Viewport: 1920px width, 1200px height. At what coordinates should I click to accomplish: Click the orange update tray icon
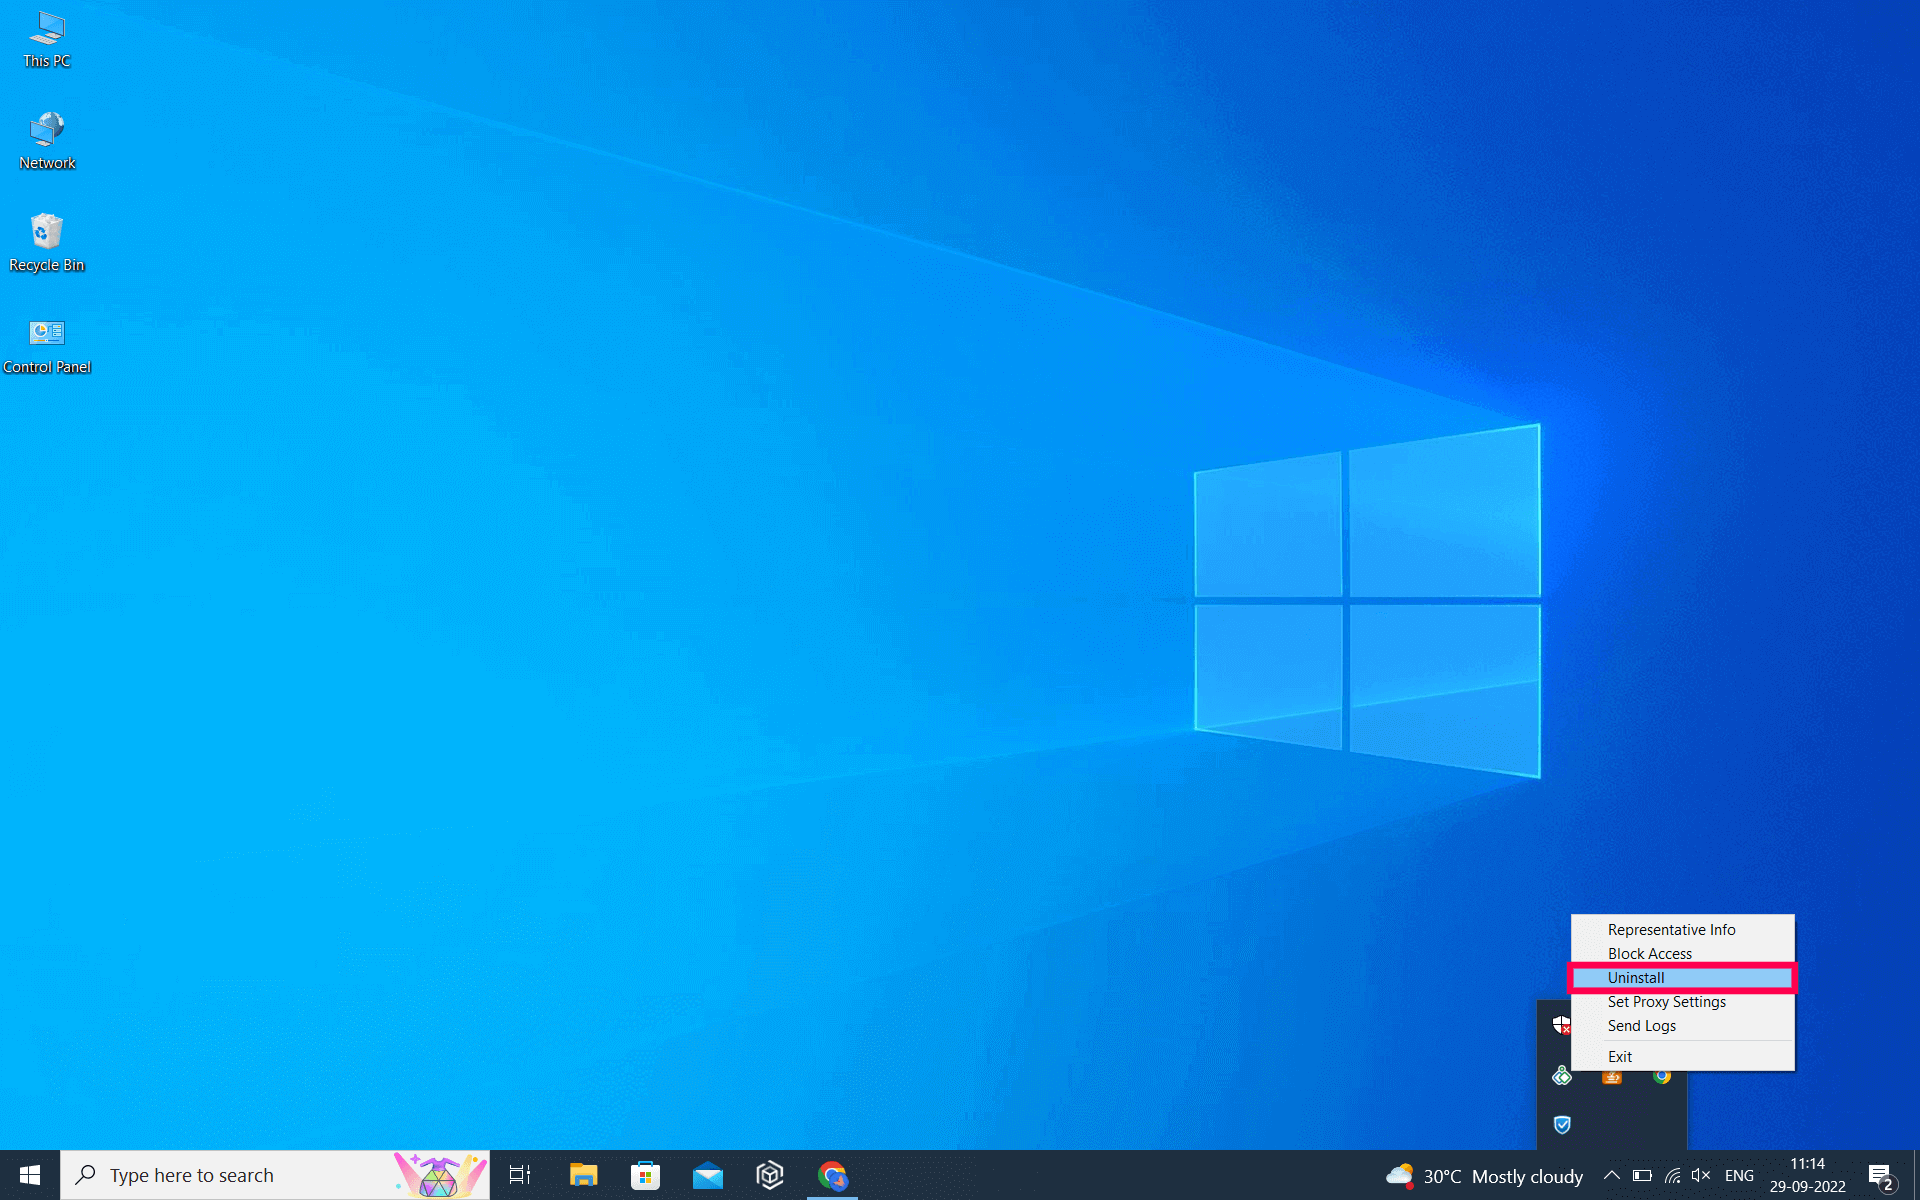tap(1611, 1077)
